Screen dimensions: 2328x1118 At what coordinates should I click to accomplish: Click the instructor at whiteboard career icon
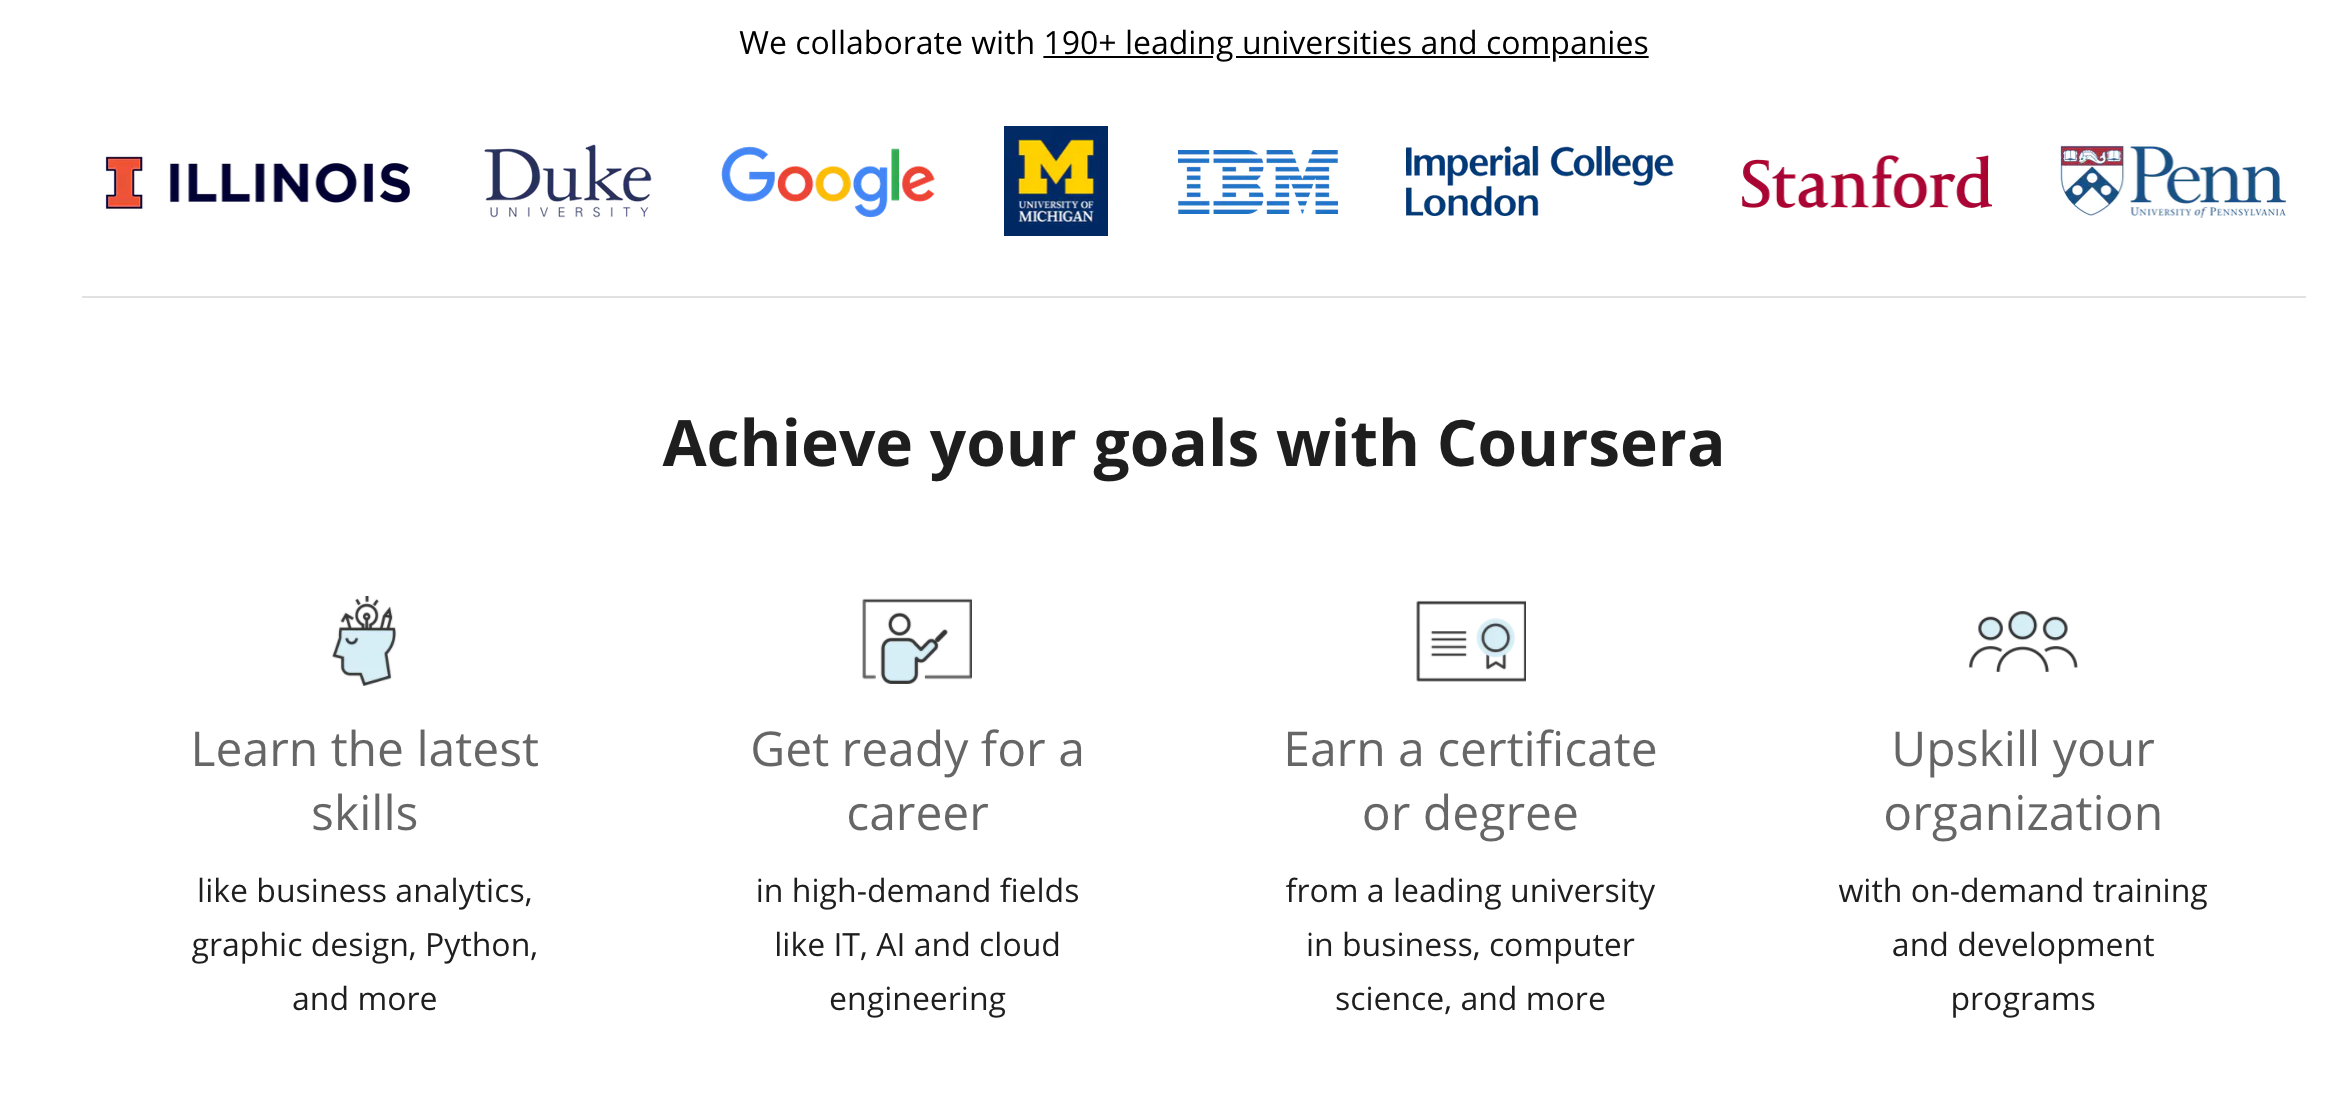pyautogui.click(x=917, y=641)
